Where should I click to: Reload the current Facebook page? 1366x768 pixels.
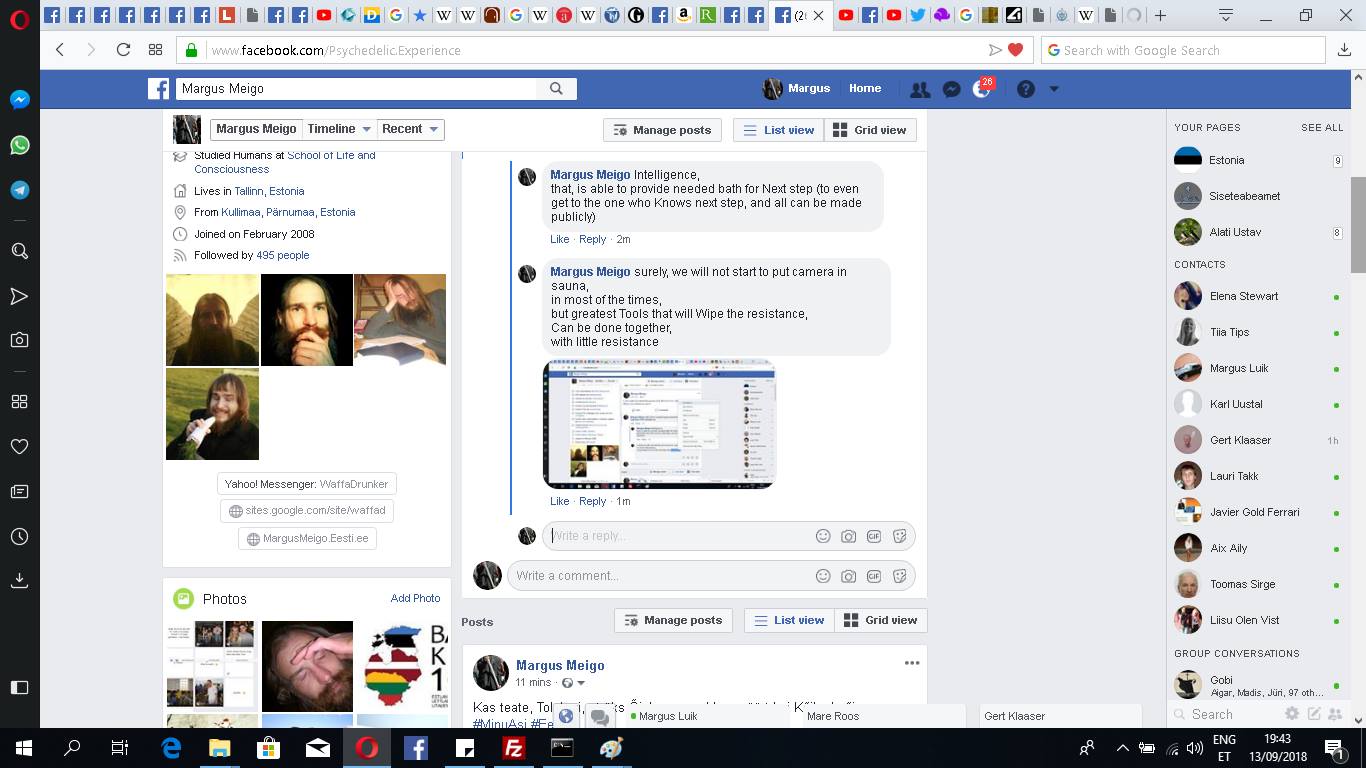point(123,50)
